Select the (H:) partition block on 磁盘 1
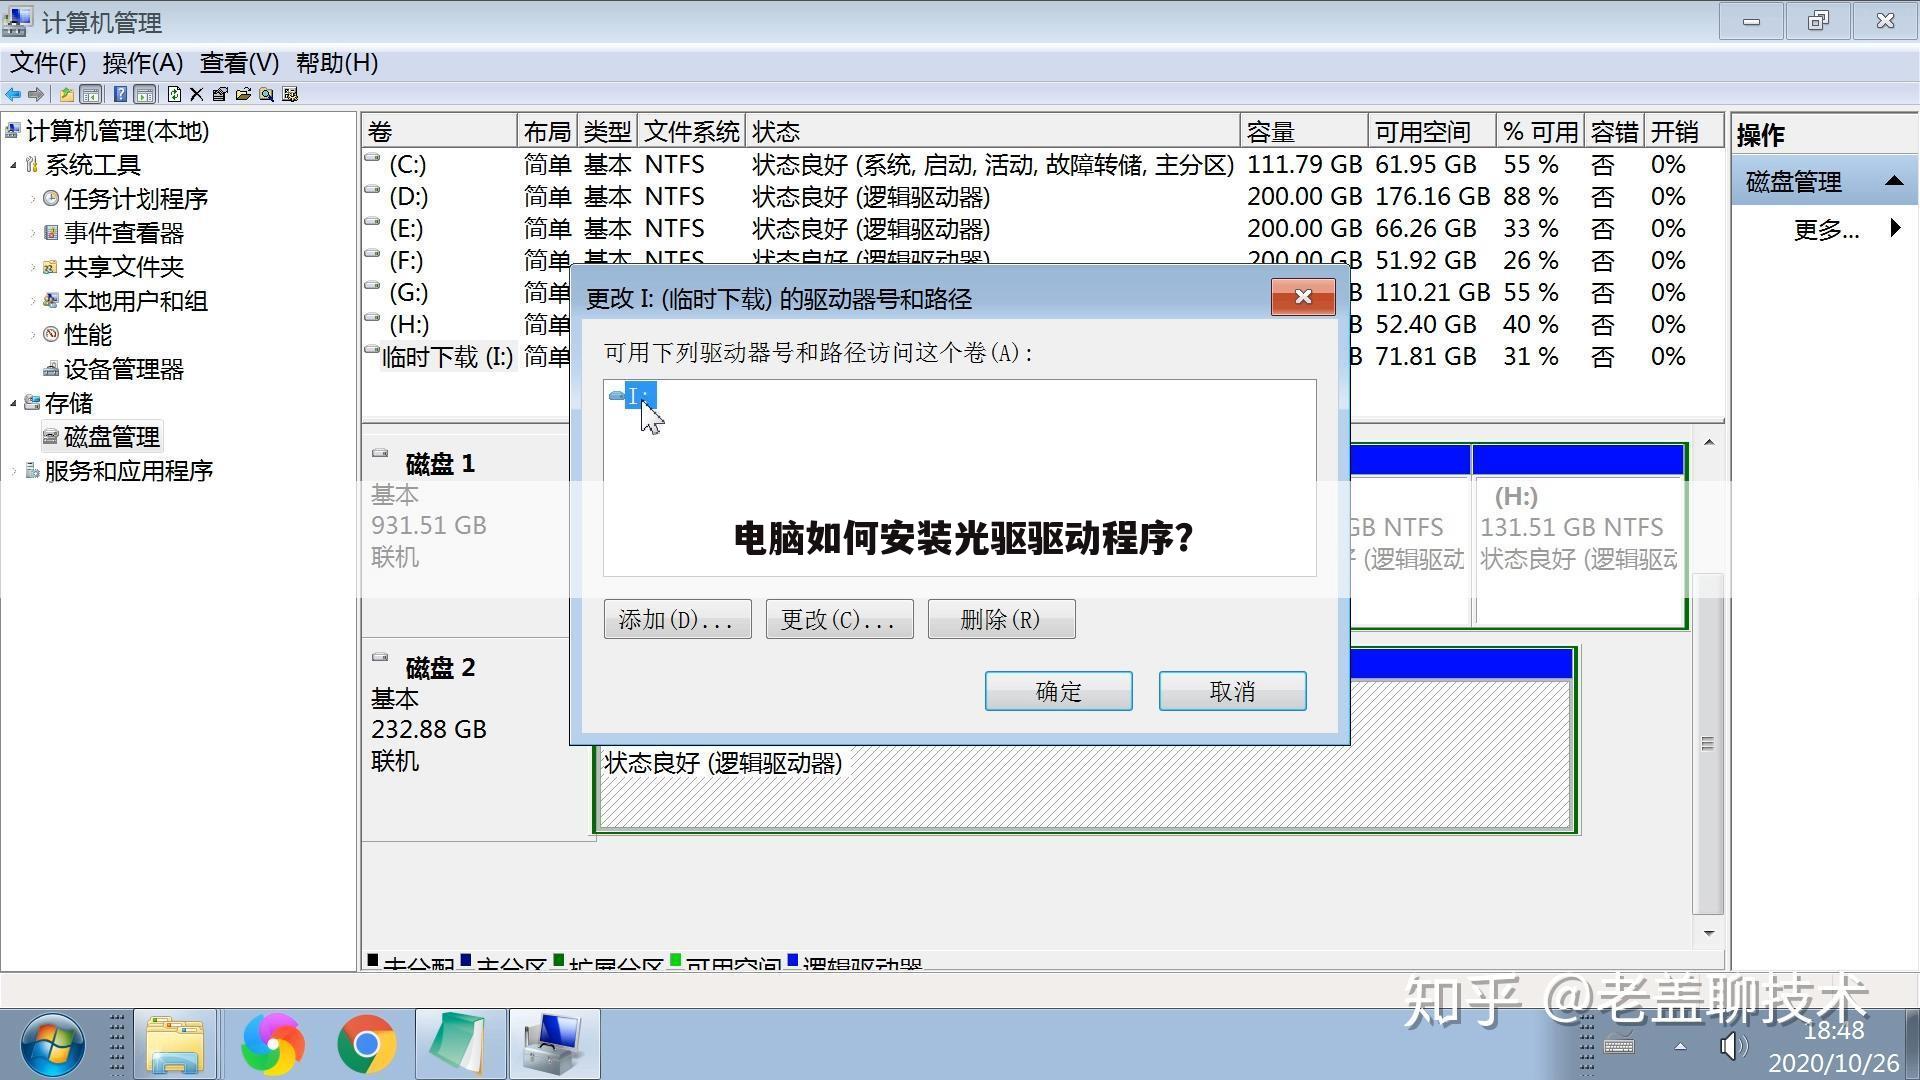 click(1578, 536)
